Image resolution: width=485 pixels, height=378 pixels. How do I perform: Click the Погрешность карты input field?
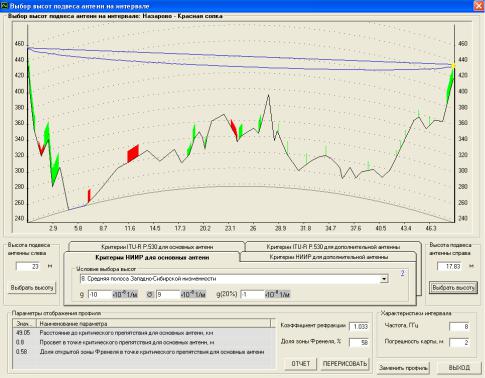click(459, 342)
